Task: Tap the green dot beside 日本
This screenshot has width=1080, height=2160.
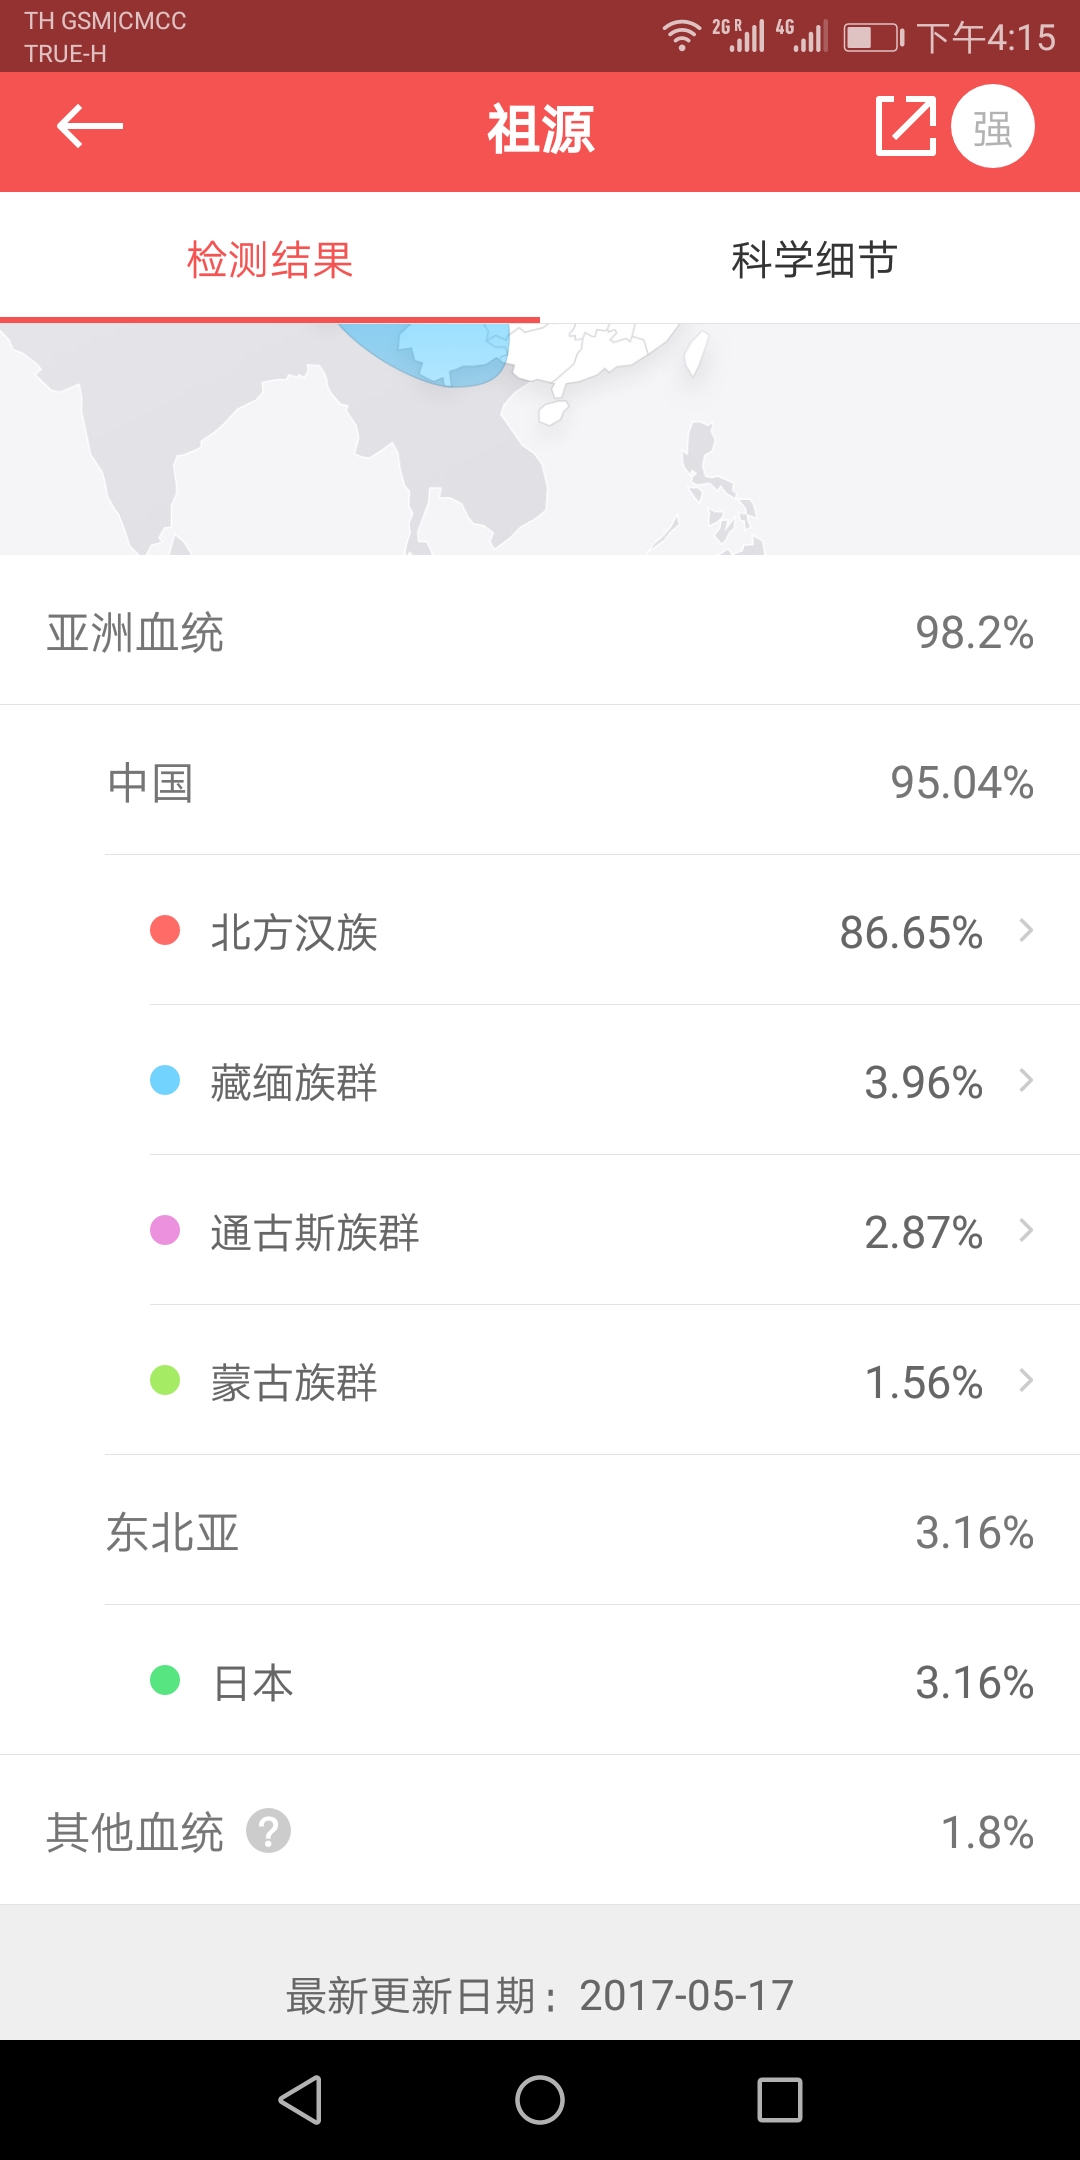Action: [165, 1680]
